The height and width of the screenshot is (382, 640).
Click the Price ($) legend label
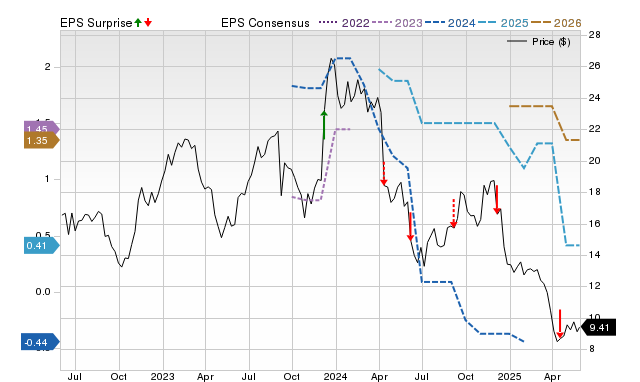551,42
